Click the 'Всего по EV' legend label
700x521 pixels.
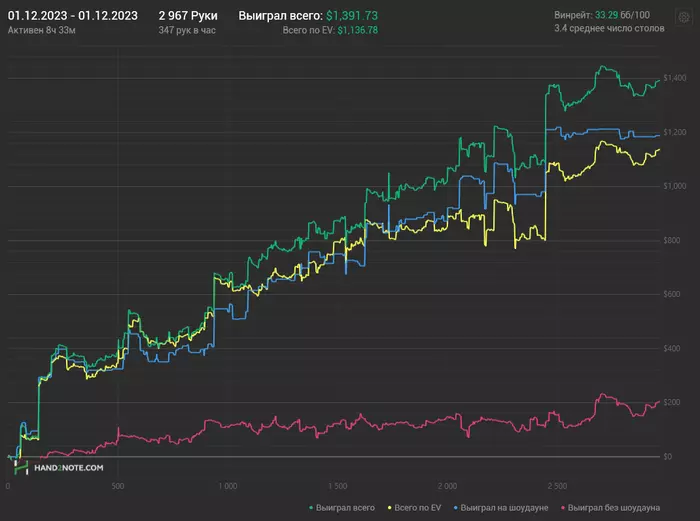pyautogui.click(x=418, y=508)
